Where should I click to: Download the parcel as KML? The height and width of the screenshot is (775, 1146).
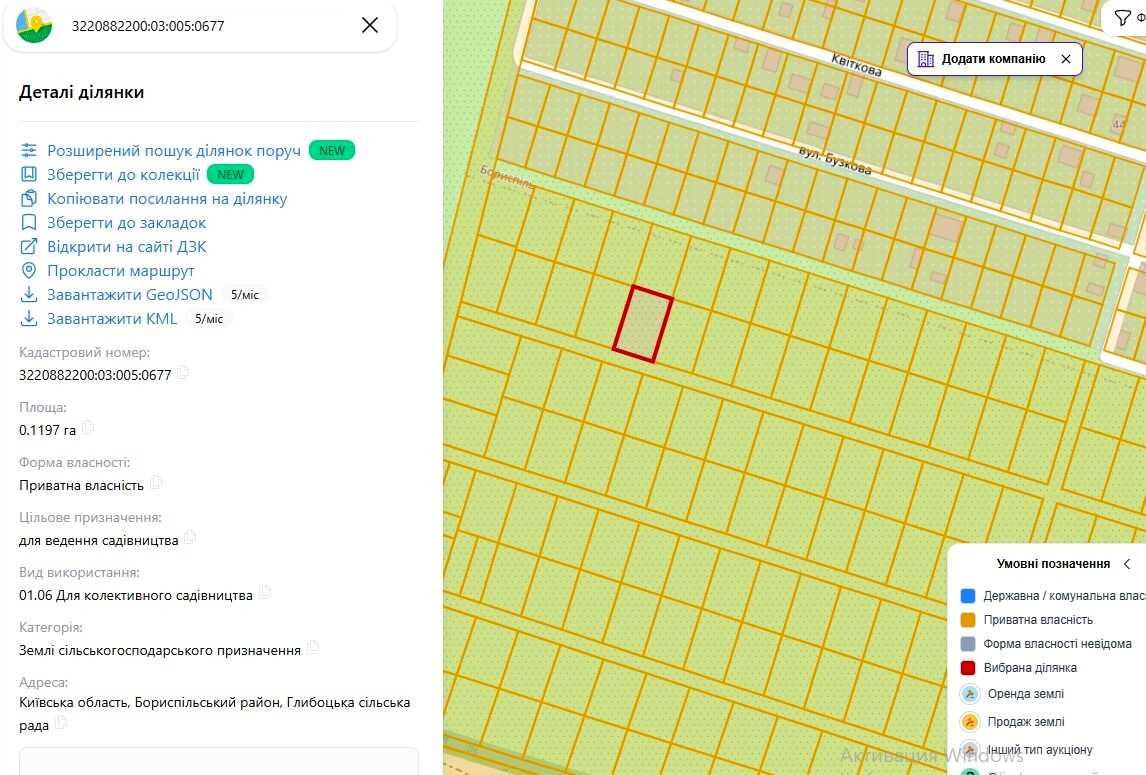(112, 319)
